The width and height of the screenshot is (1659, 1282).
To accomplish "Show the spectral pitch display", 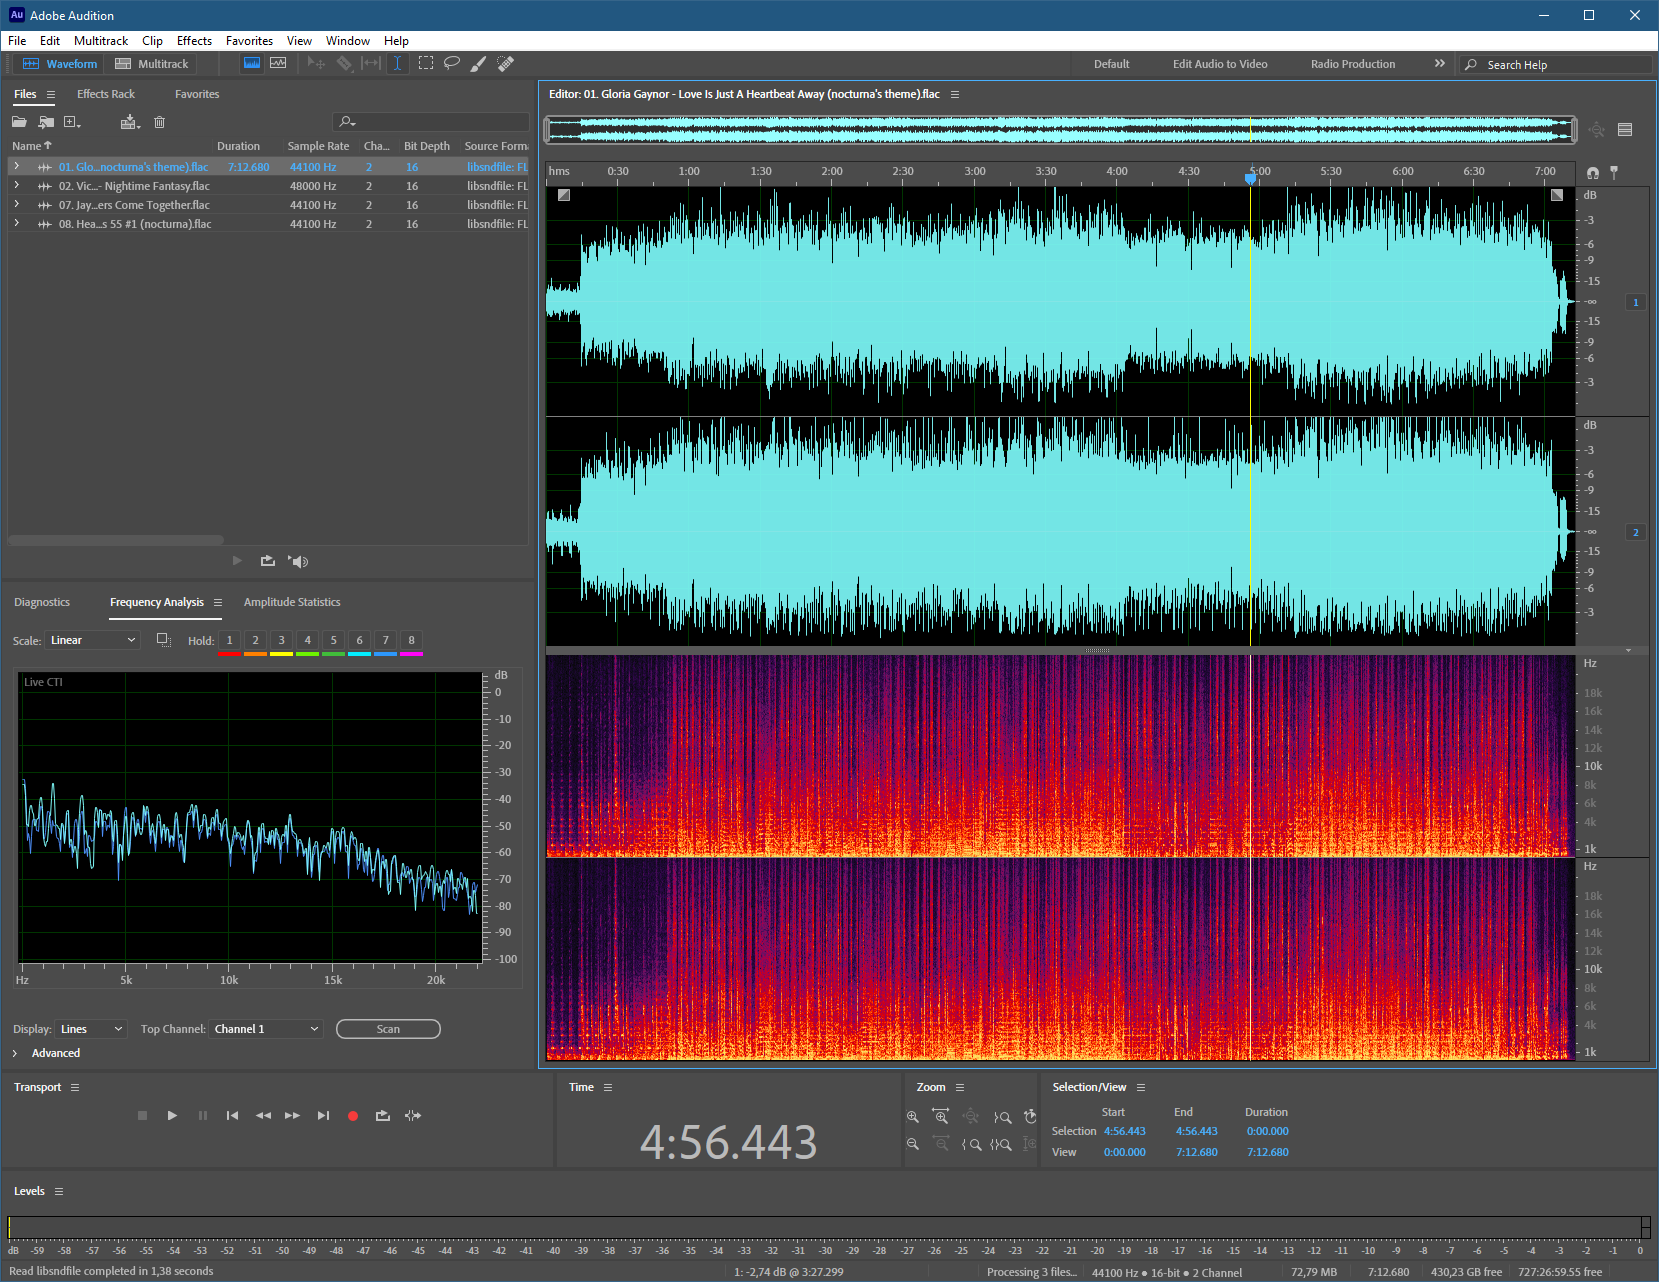I will point(278,63).
